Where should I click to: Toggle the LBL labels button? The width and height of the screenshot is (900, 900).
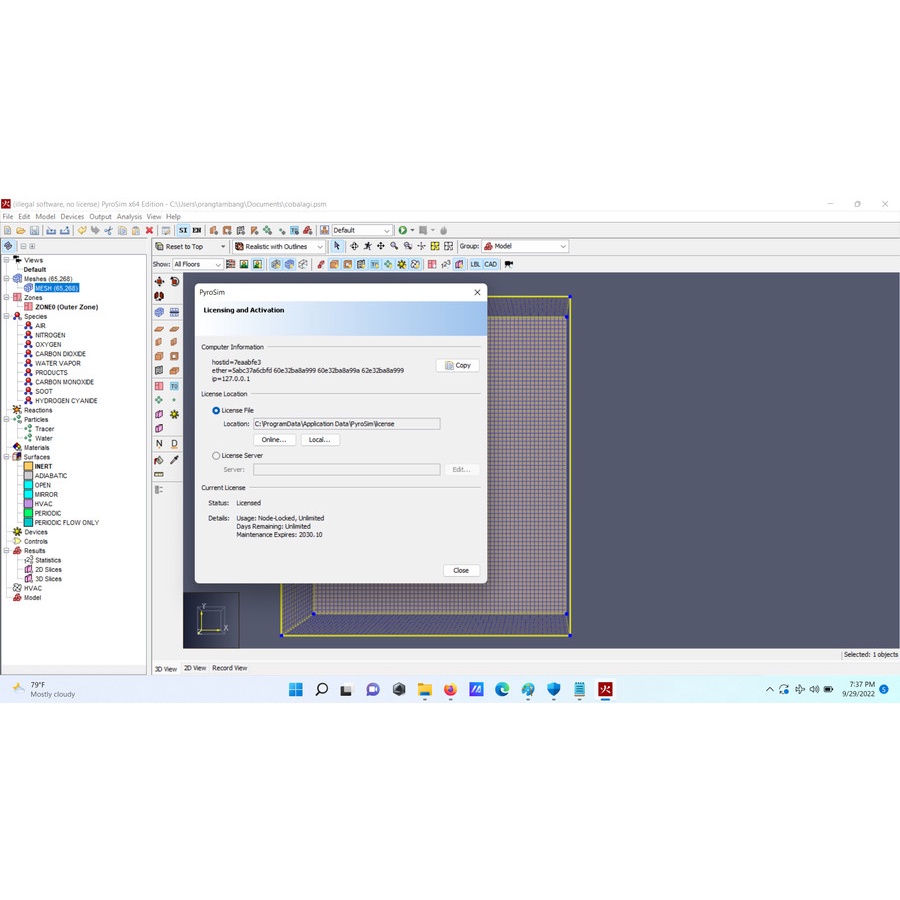tap(475, 264)
